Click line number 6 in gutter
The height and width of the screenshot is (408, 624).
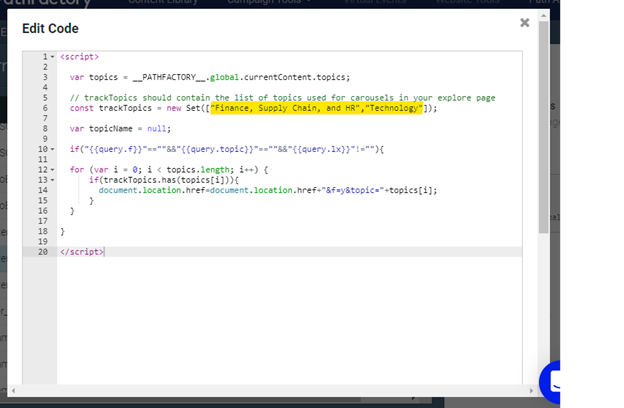click(45, 108)
